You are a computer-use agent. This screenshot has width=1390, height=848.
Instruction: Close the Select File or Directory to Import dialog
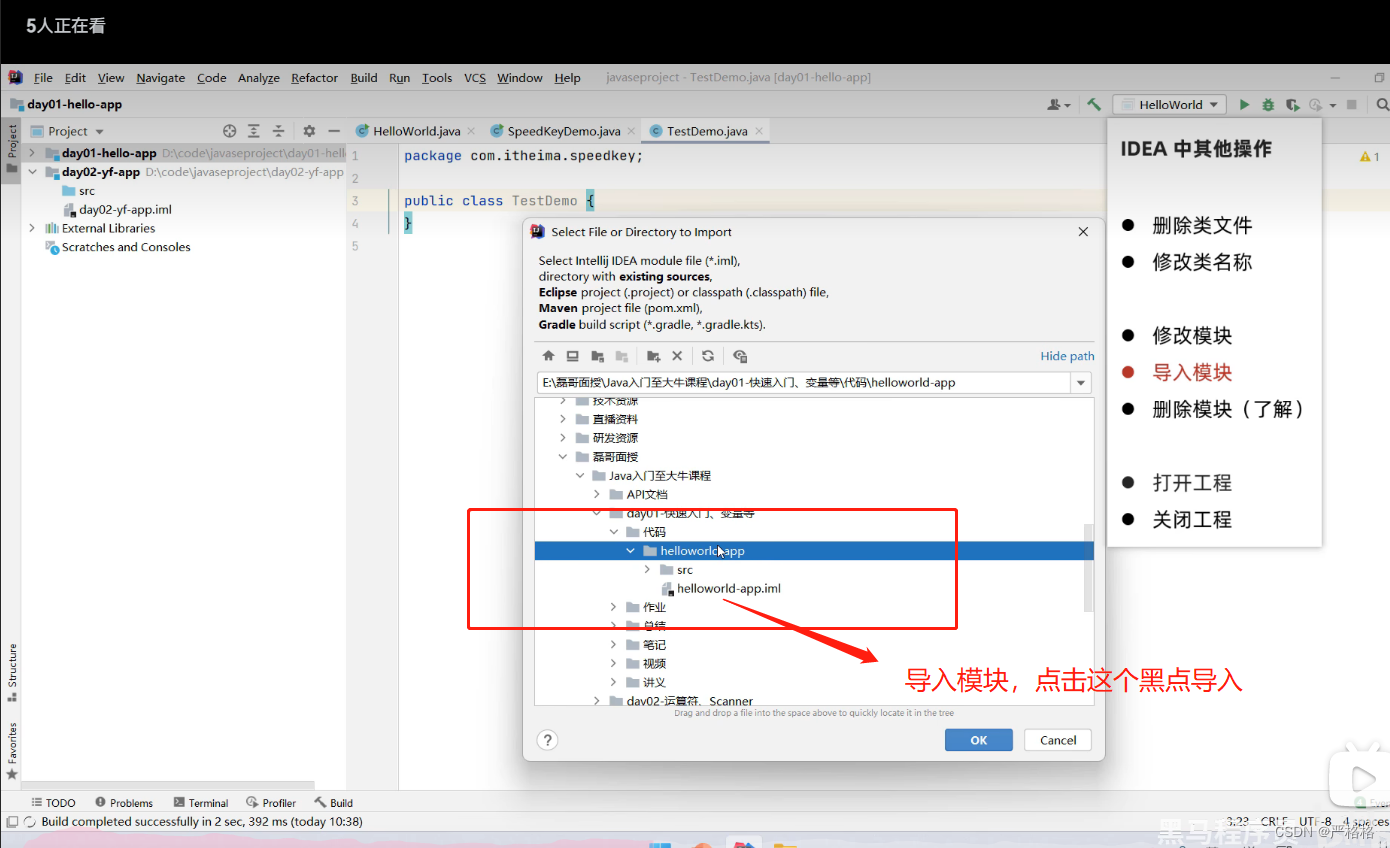coord(1083,231)
